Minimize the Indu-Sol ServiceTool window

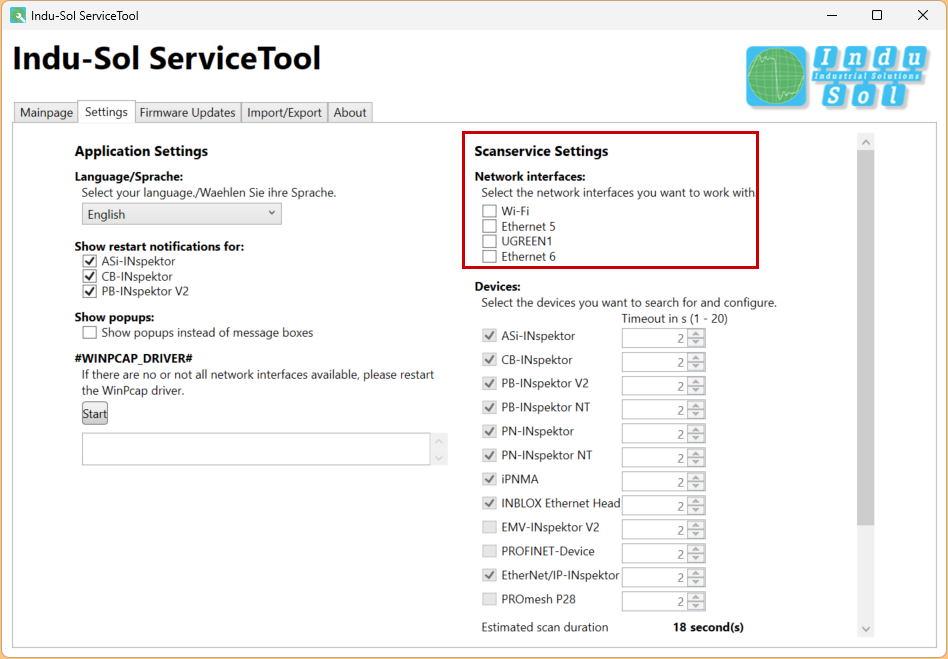[832, 15]
